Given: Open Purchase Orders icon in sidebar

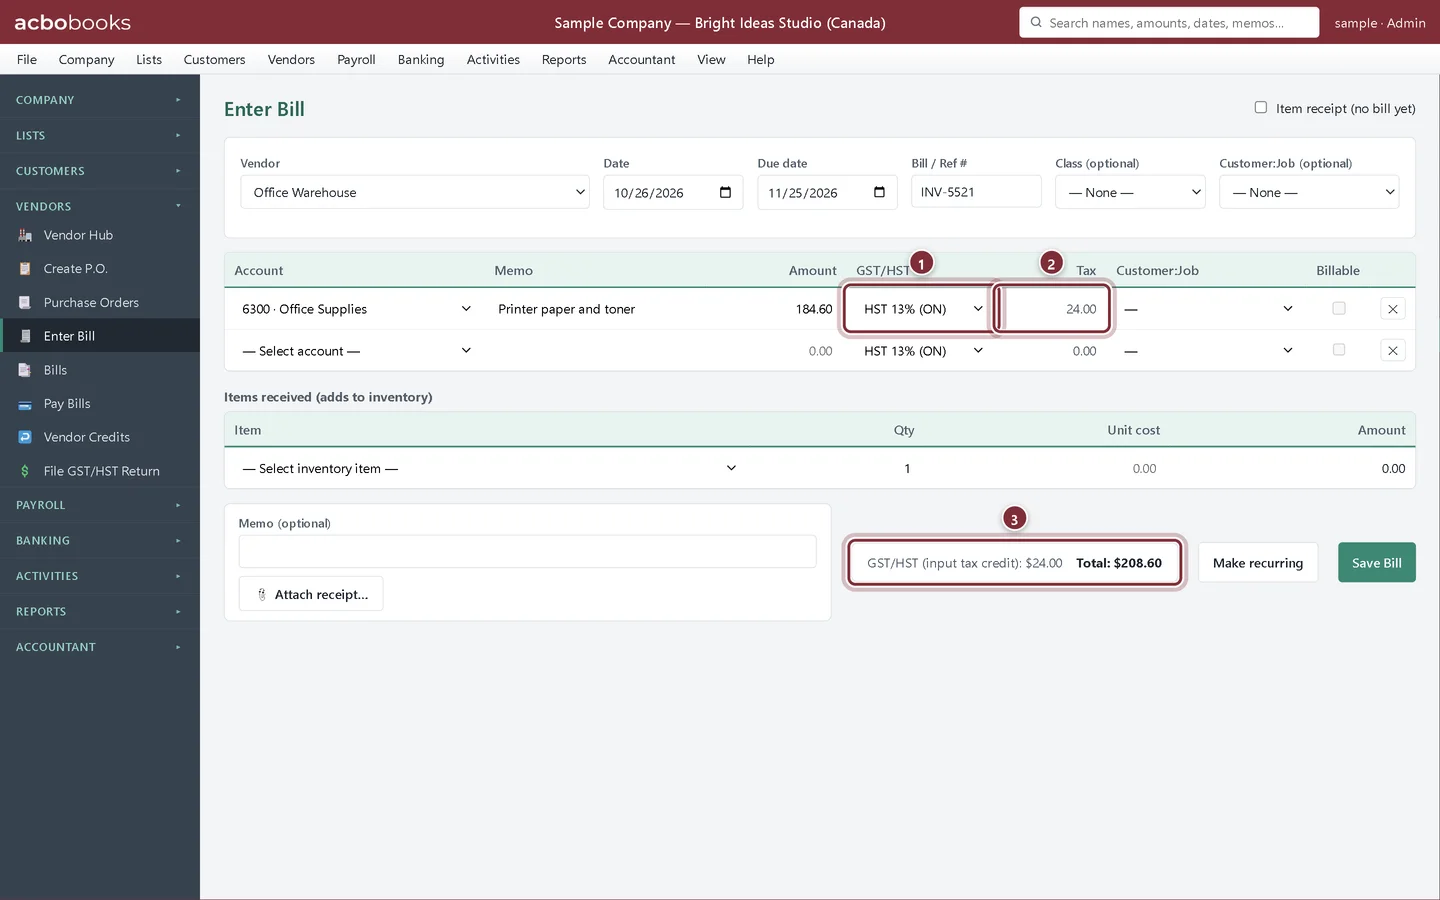Looking at the screenshot, I should tap(25, 303).
